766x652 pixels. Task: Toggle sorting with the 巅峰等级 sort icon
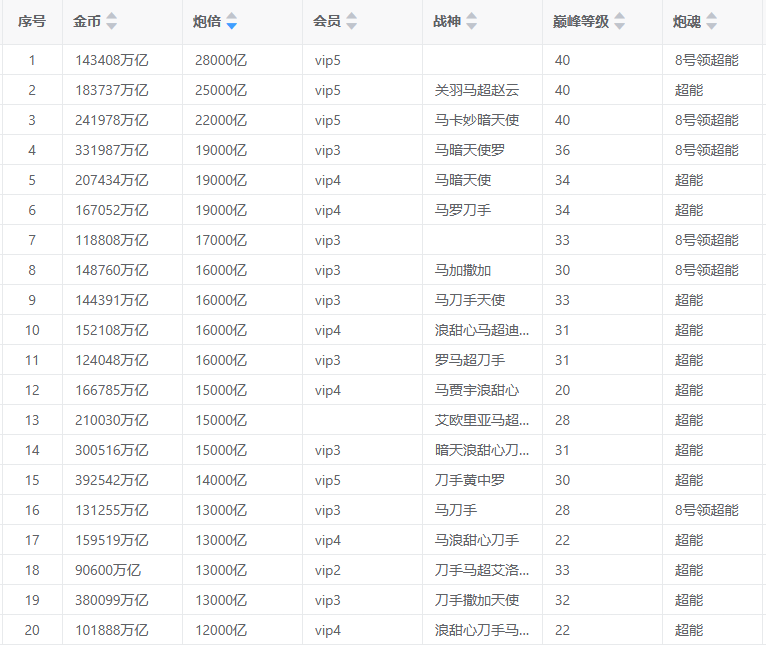[619, 21]
